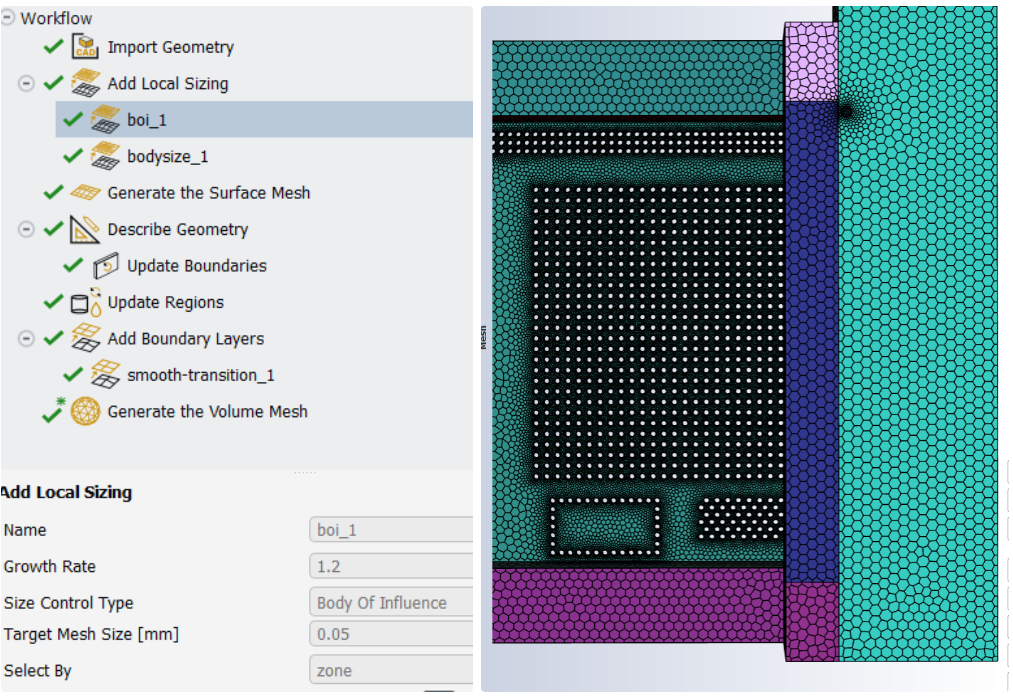Click the Update Boundaries icon
This screenshot has width=1013, height=696.
coord(105,266)
